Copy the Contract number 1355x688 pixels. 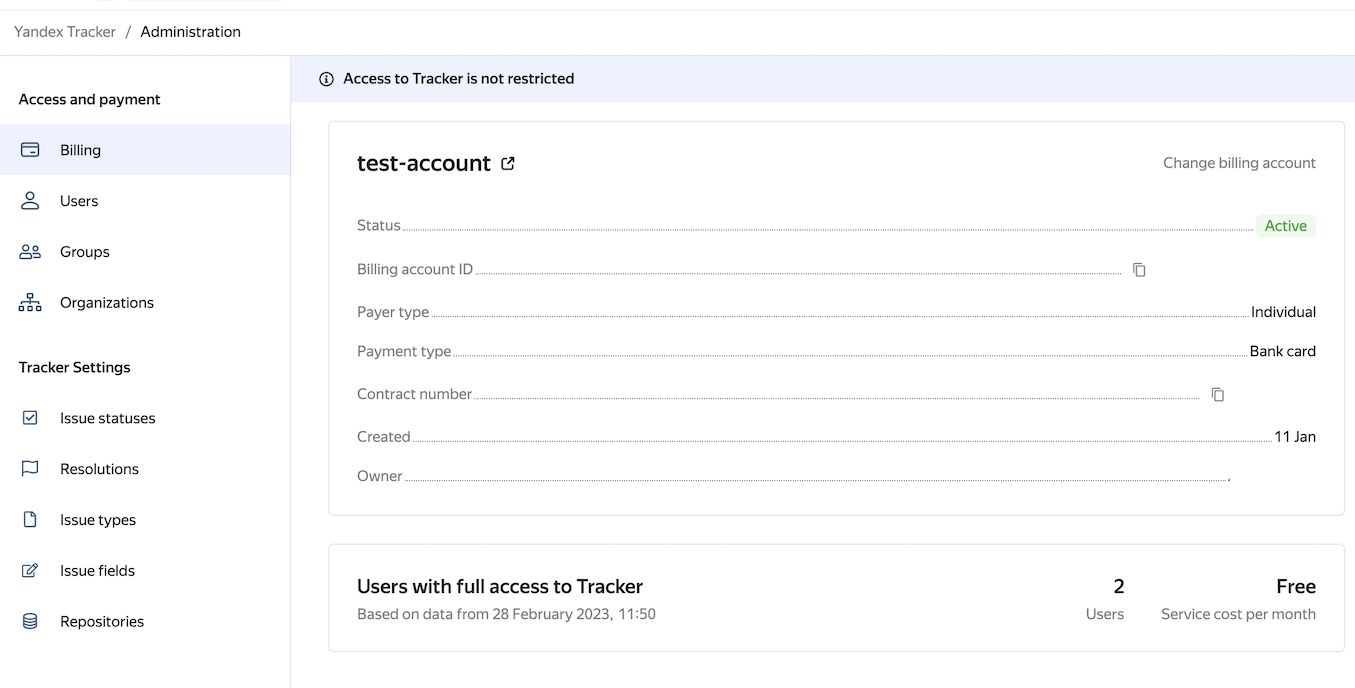tap(1217, 395)
